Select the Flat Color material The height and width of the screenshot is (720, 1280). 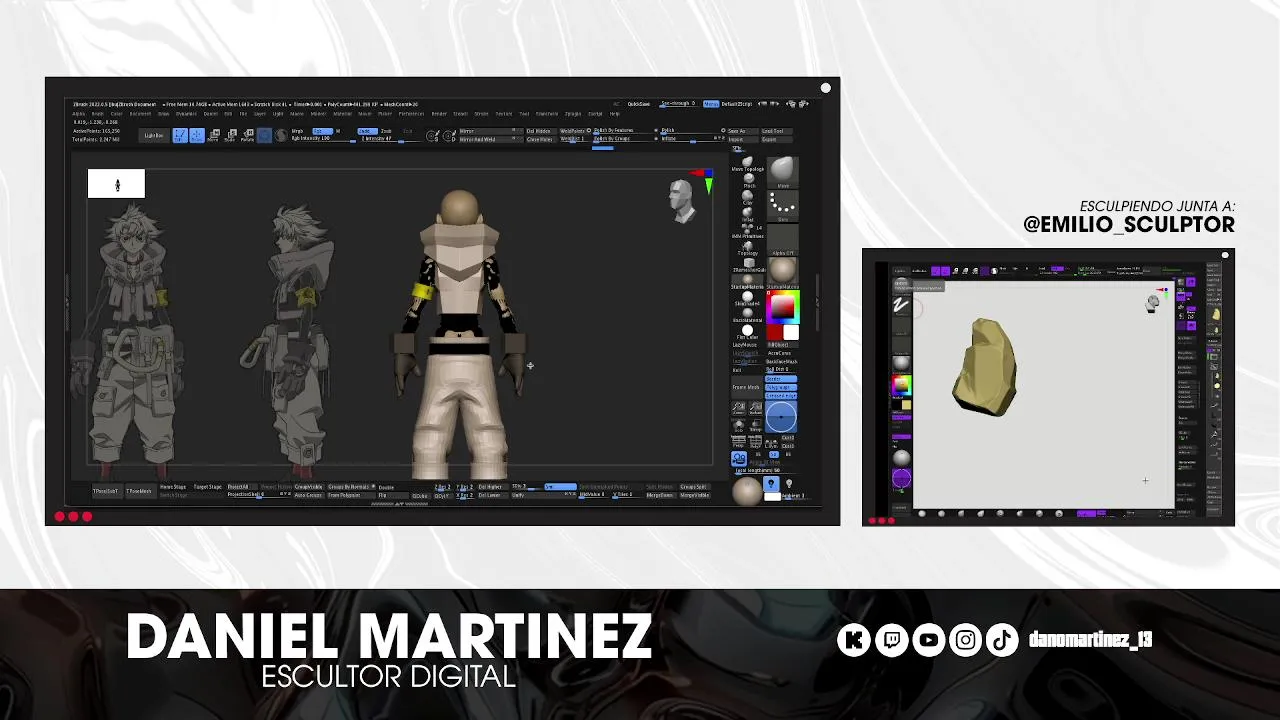click(747, 332)
